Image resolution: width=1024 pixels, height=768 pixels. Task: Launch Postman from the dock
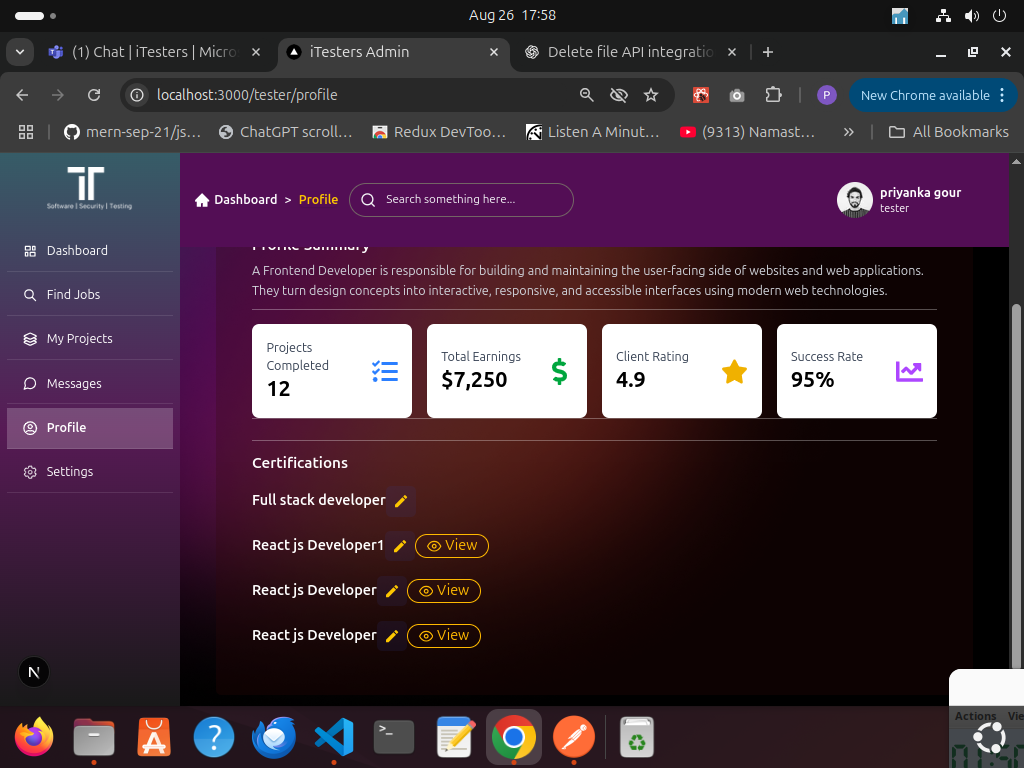[x=574, y=739]
